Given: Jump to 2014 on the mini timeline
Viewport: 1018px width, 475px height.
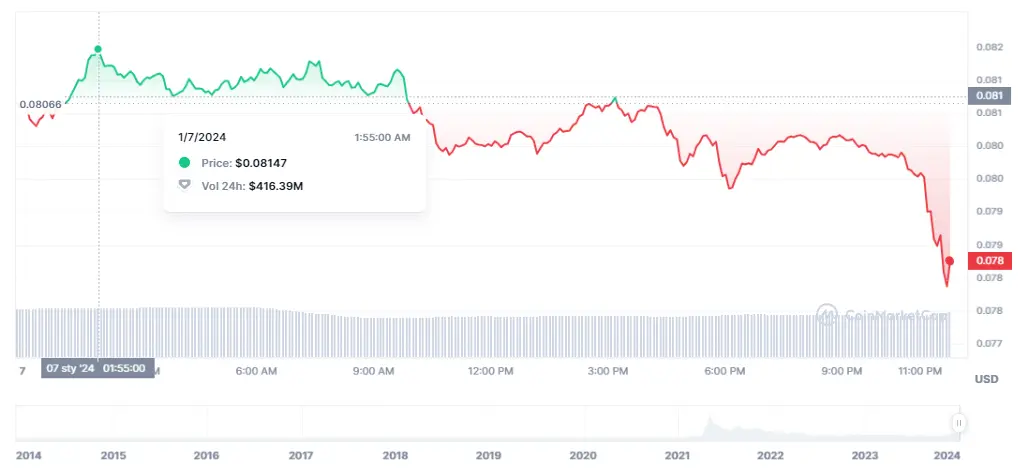Looking at the screenshot, I should (x=28, y=456).
